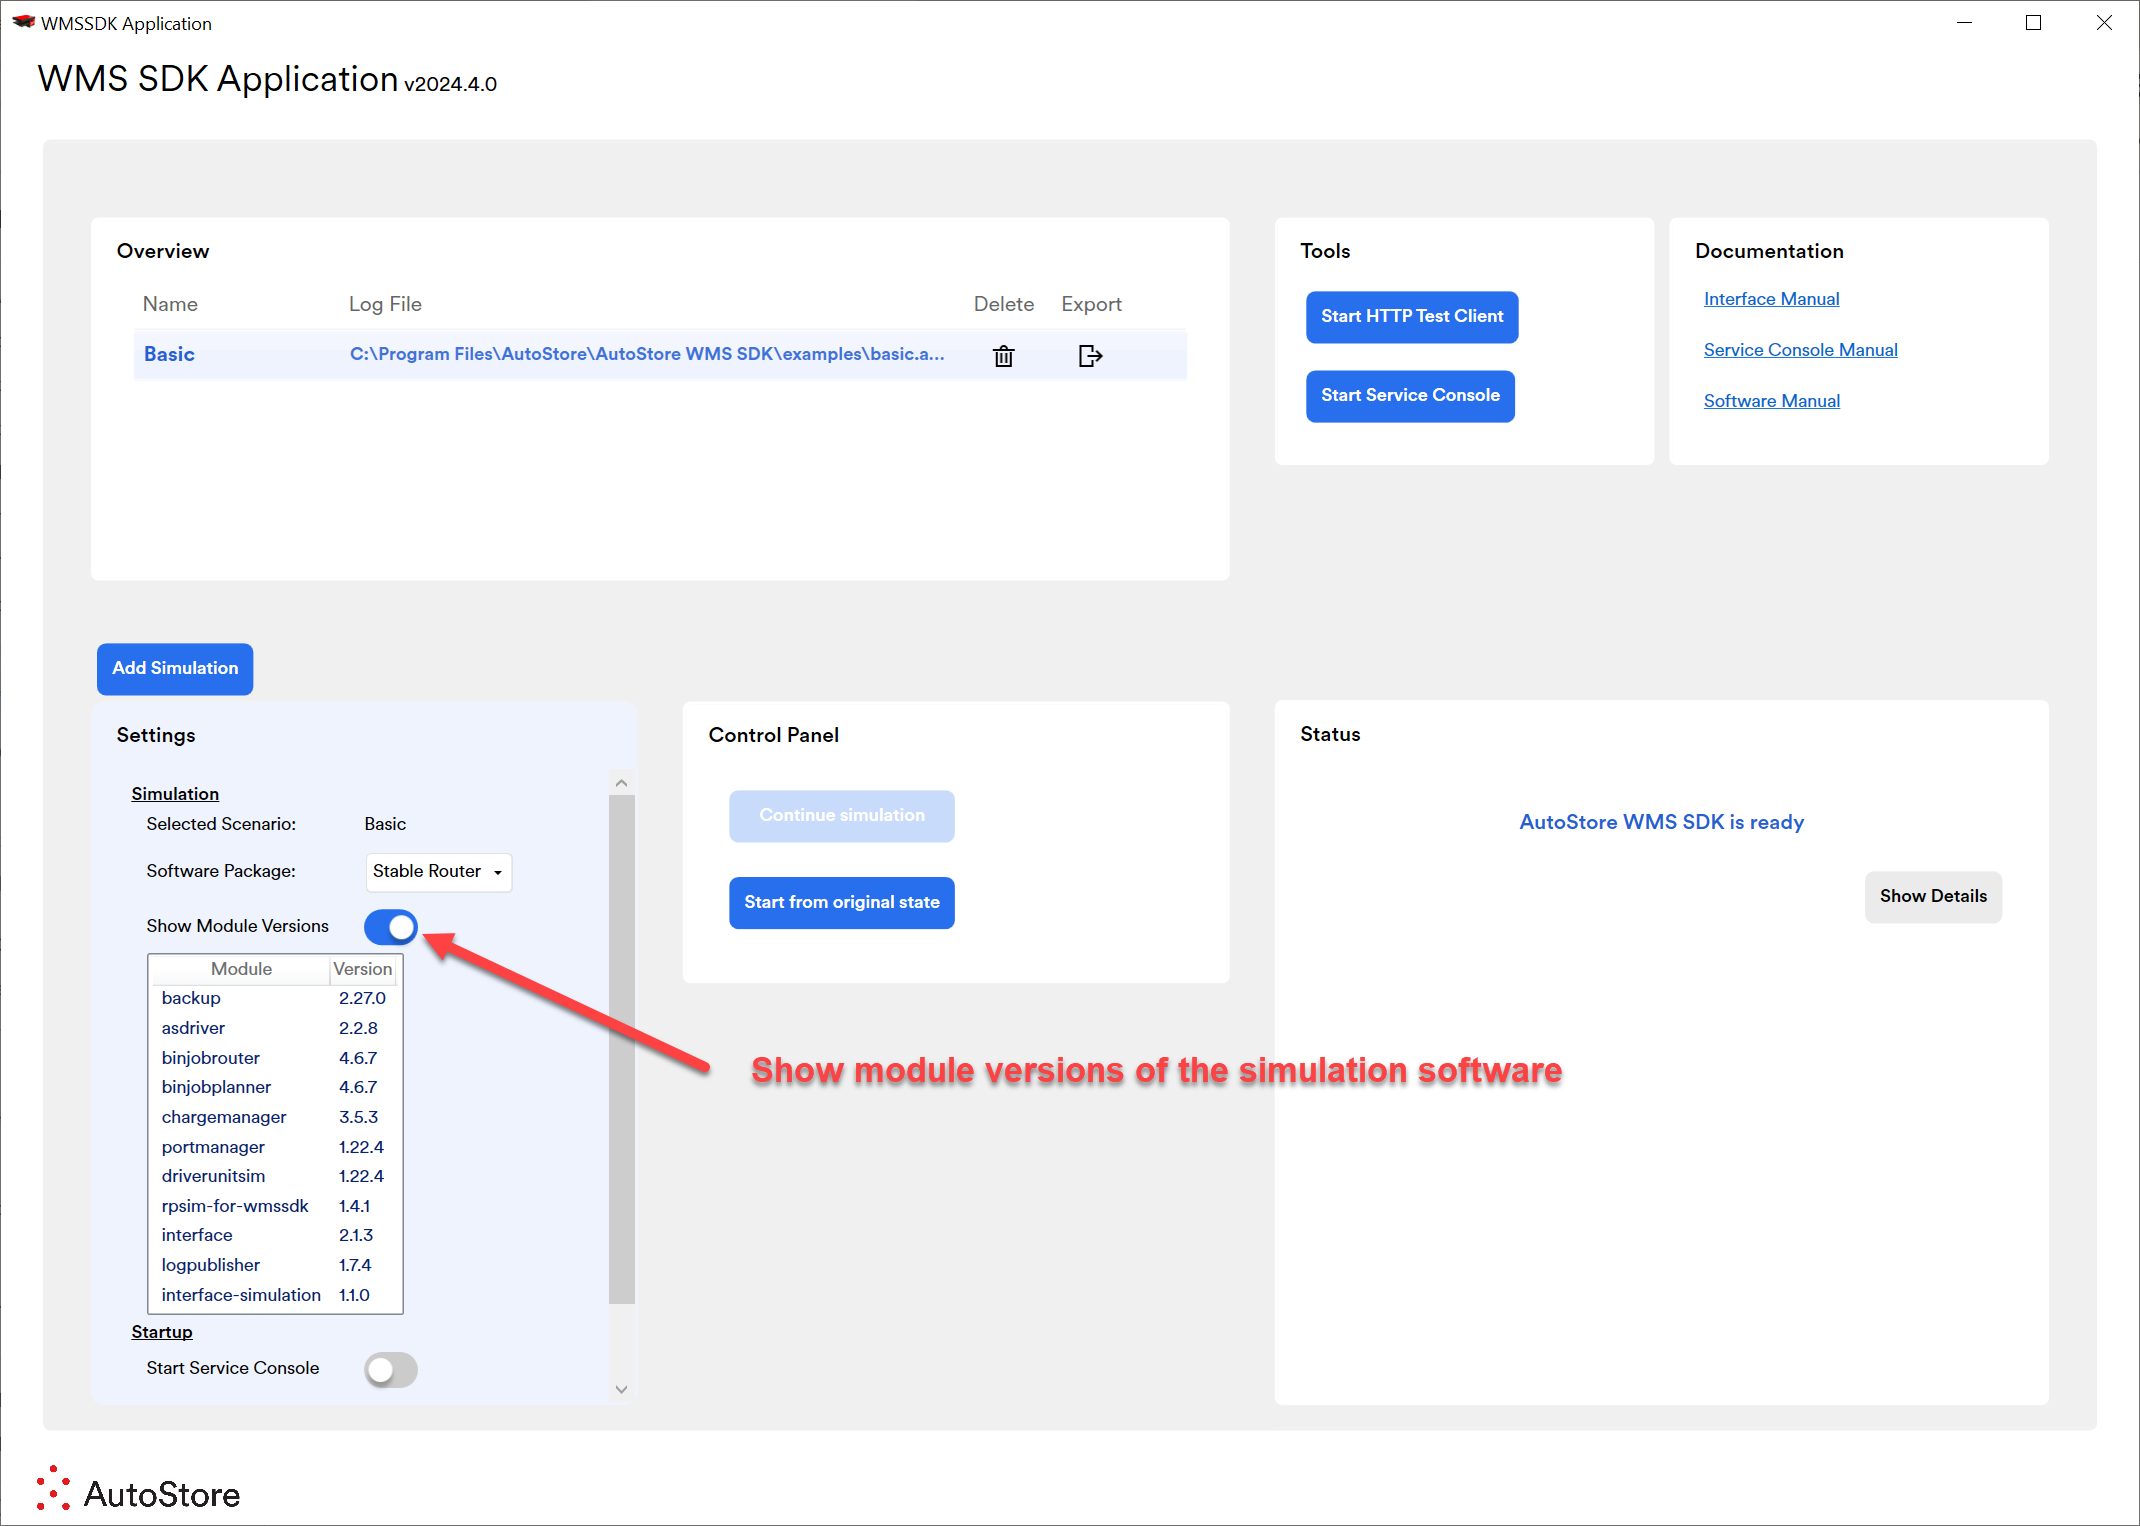The height and width of the screenshot is (1526, 2140).
Task: Click the WMSSDK app icon in title bar
Action: tap(24, 22)
